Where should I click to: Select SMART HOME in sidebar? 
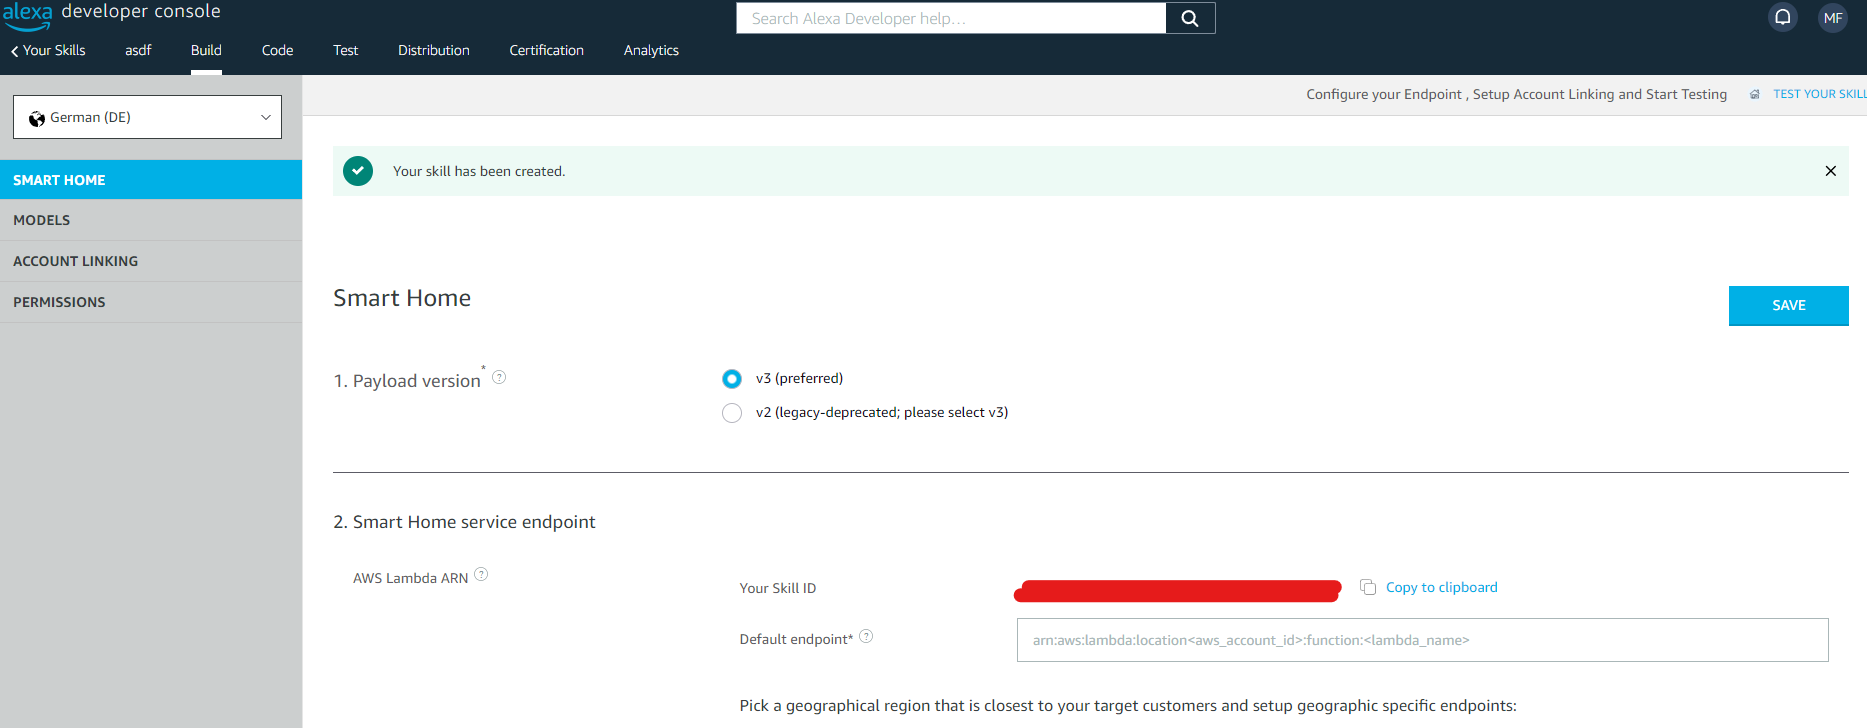pos(151,180)
